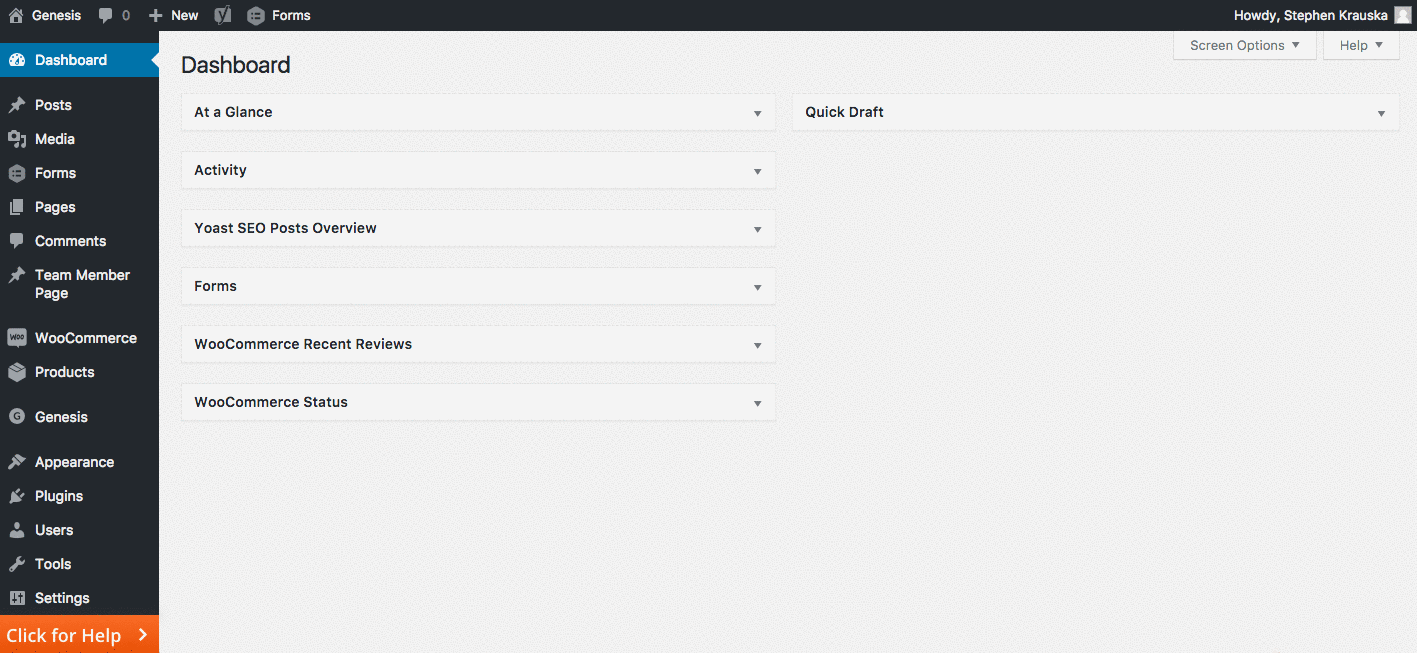Open the Forms icon in the admin bar

[257, 15]
